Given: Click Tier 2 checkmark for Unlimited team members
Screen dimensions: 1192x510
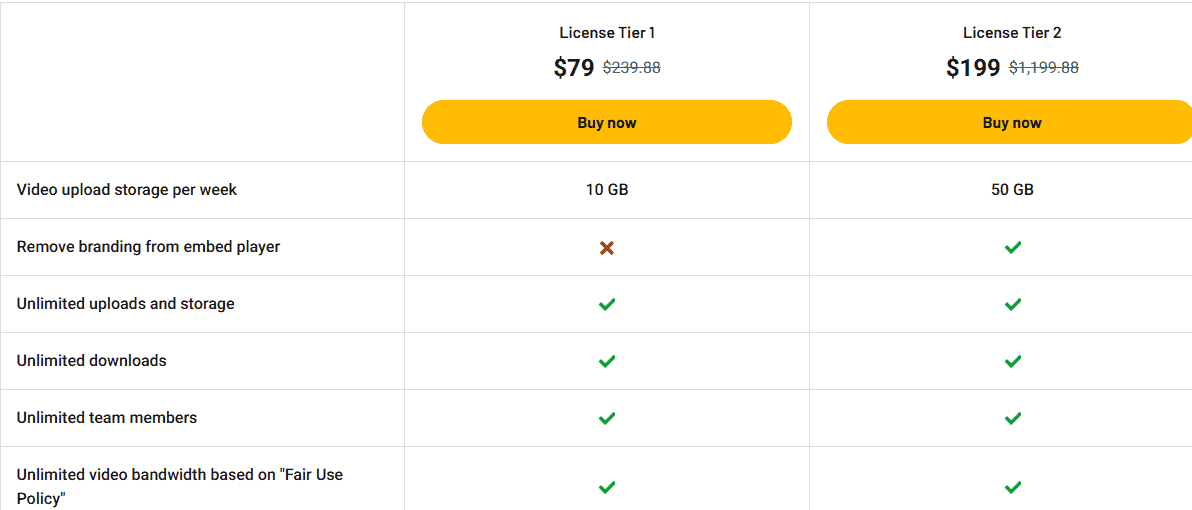Looking at the screenshot, I should tap(1012, 418).
